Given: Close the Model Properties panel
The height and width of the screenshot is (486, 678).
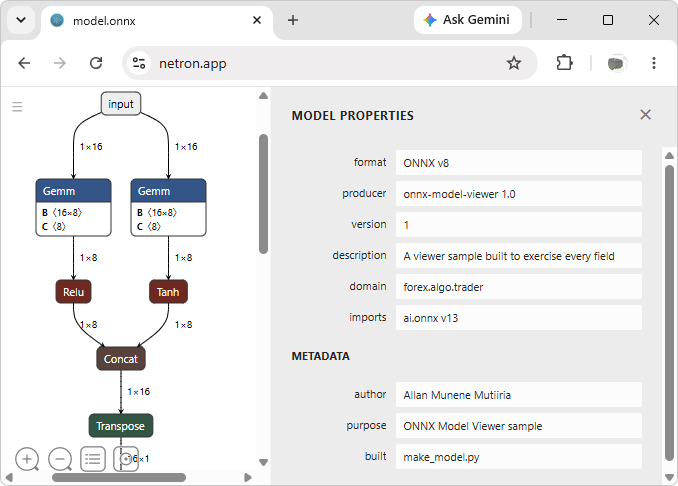Looking at the screenshot, I should (645, 115).
